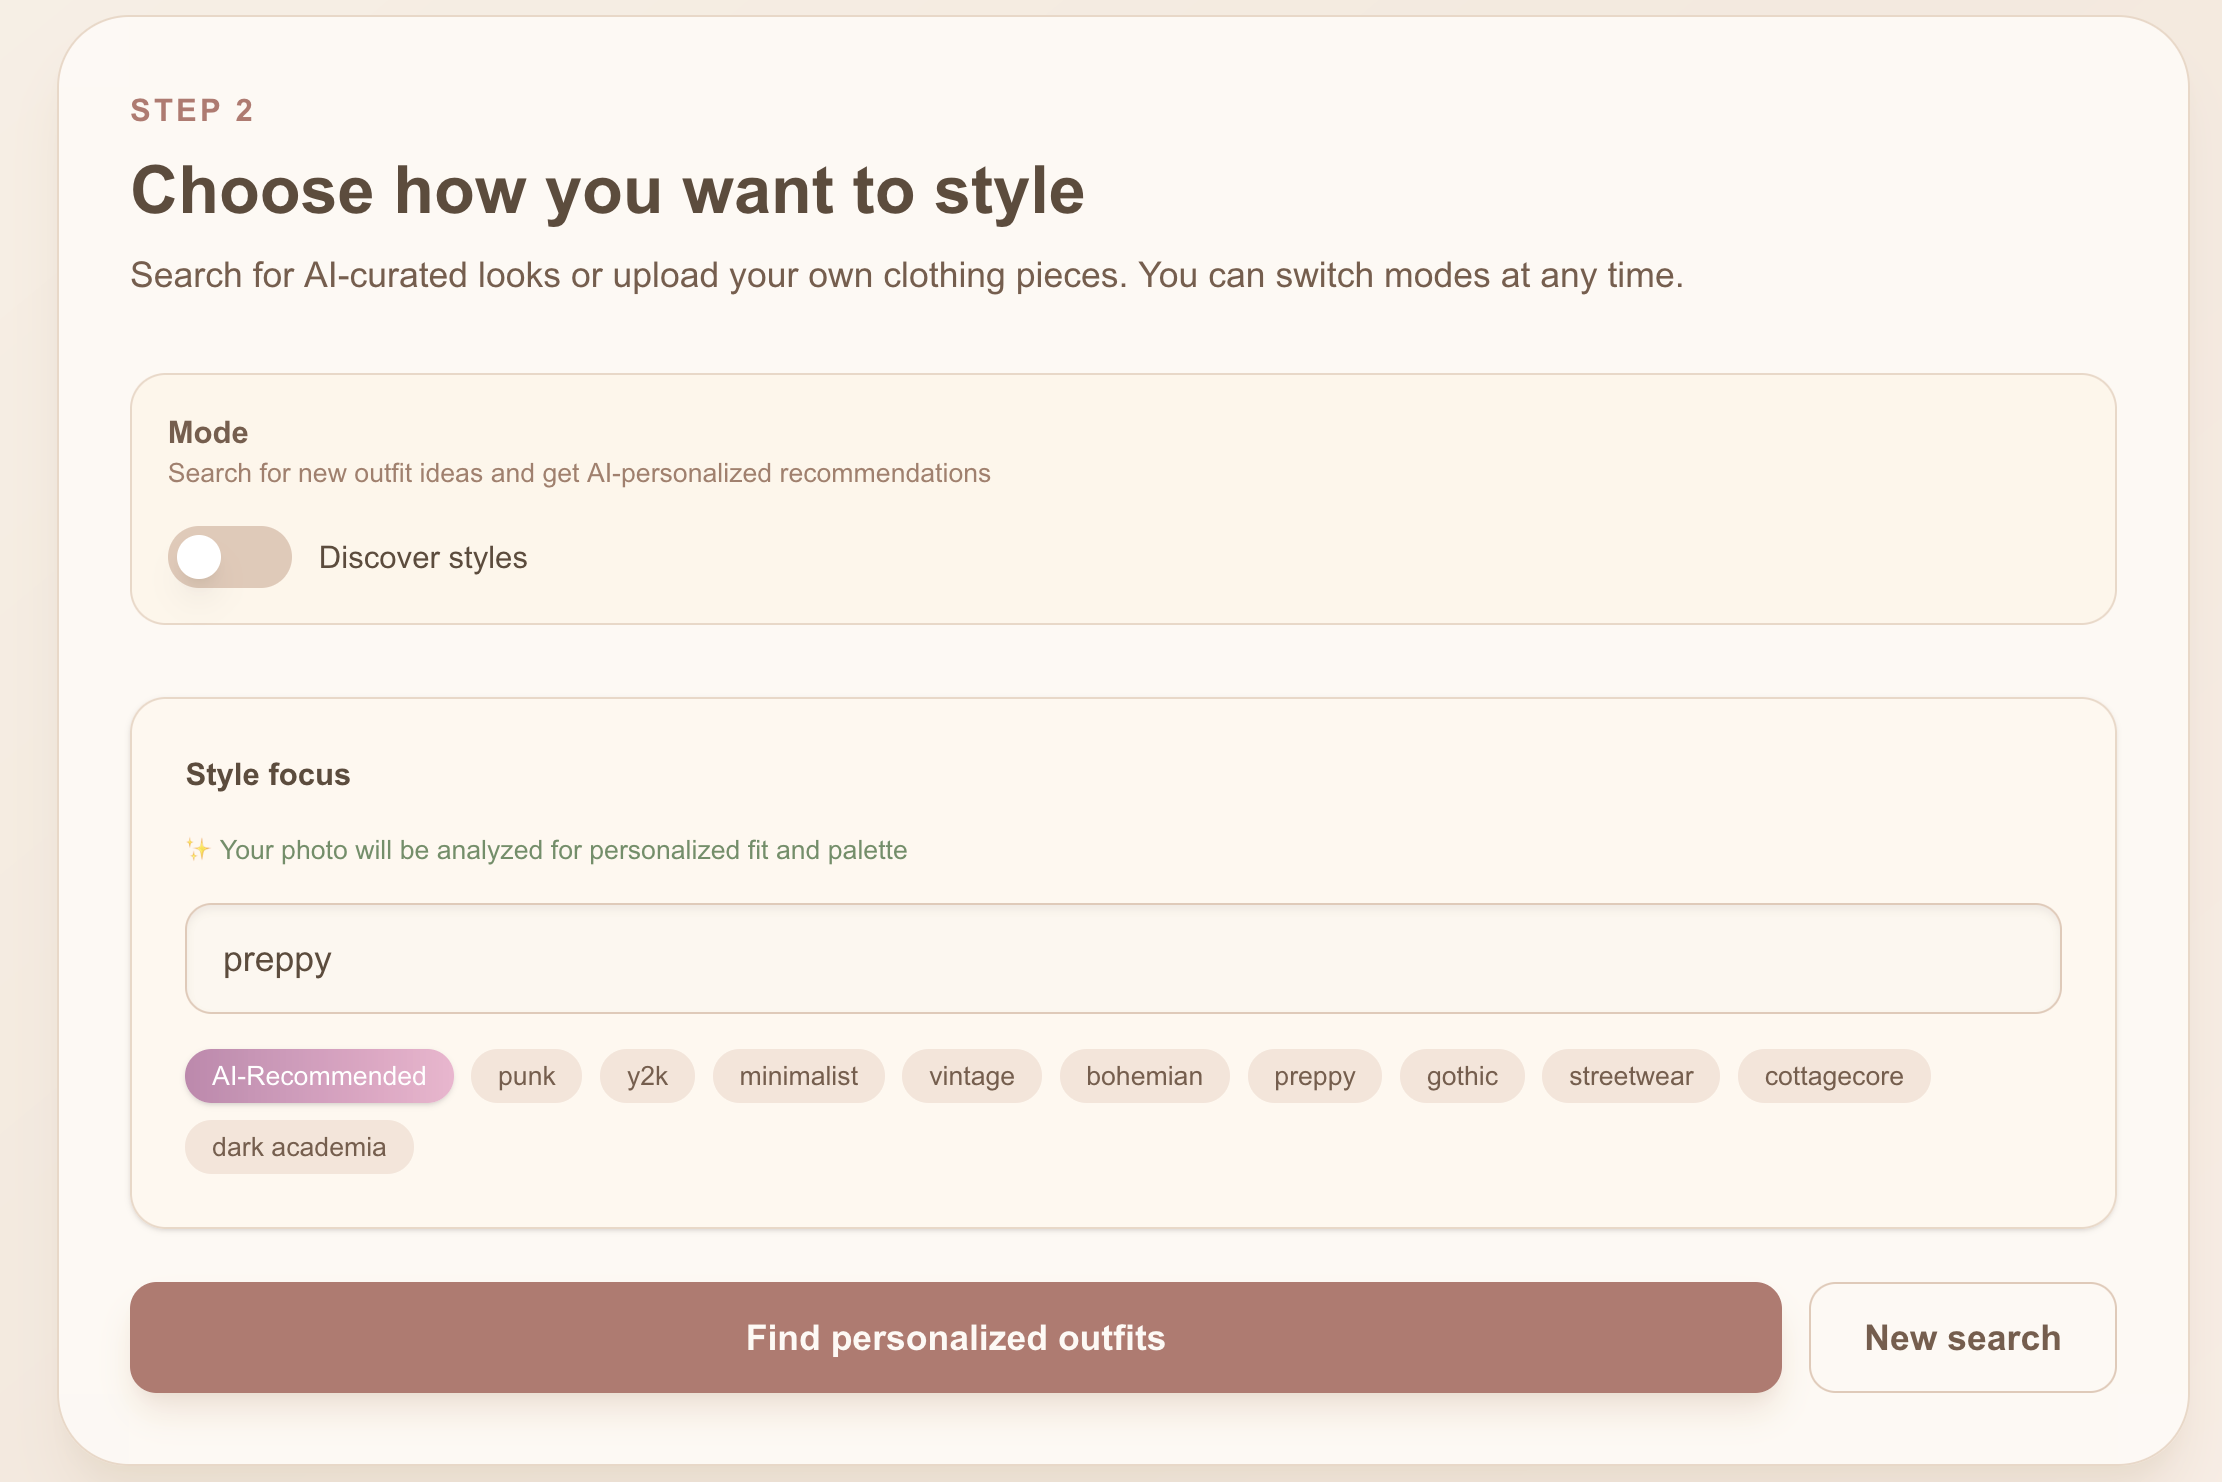The width and height of the screenshot is (2222, 1482).
Task: Select the minimalist style chip
Action: tap(798, 1076)
